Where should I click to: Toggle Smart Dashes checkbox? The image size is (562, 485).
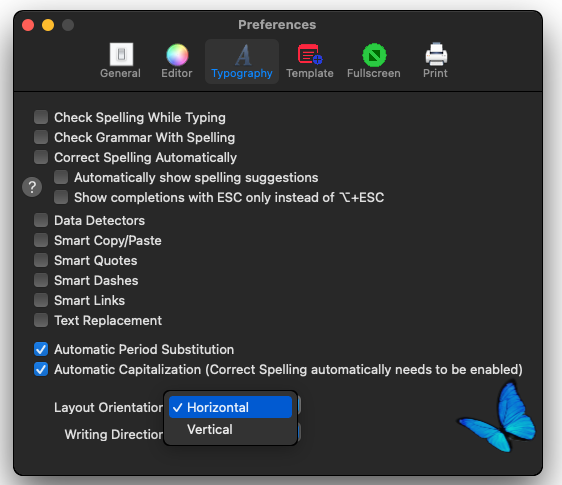pyautogui.click(x=41, y=280)
